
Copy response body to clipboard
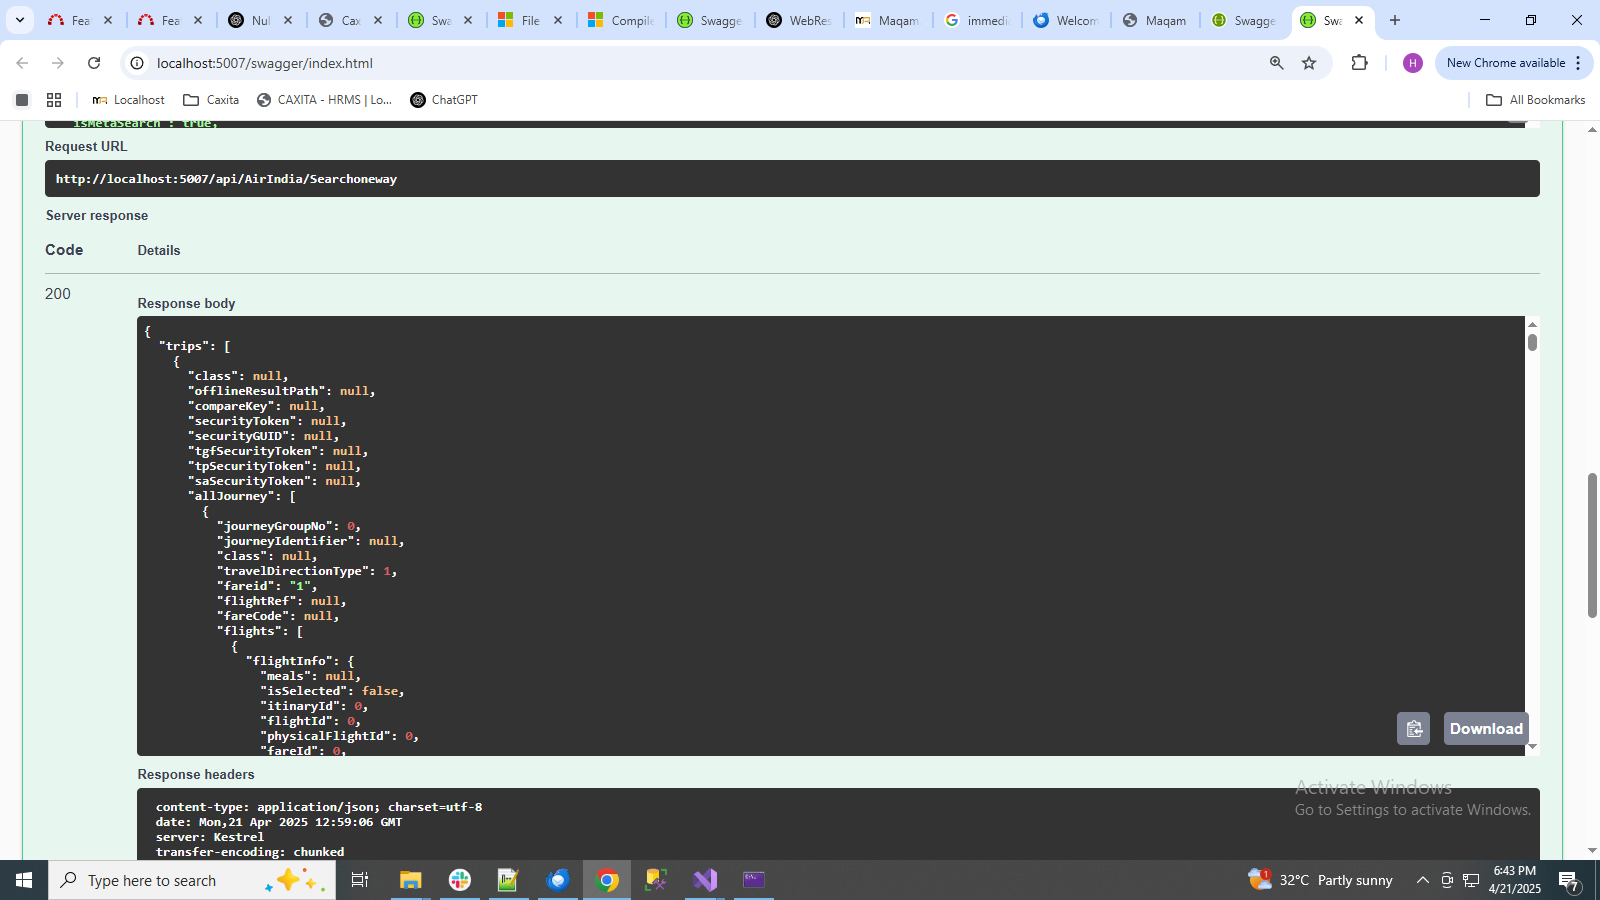pyautogui.click(x=1413, y=729)
